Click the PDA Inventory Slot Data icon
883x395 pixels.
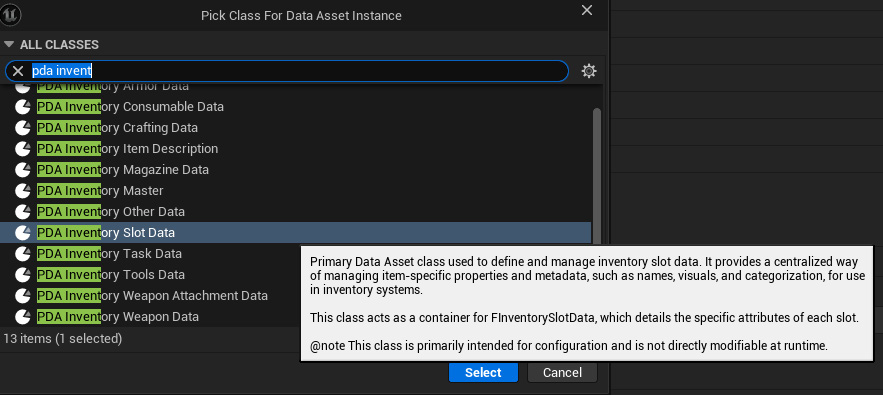pos(23,233)
